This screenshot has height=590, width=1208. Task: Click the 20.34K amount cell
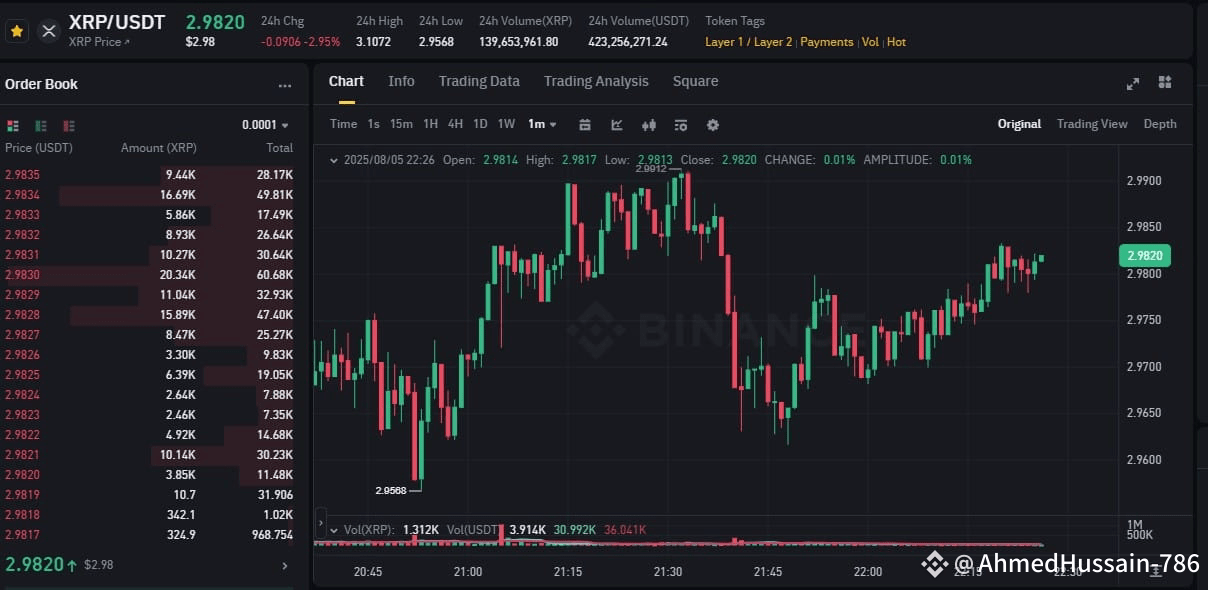tap(178, 275)
